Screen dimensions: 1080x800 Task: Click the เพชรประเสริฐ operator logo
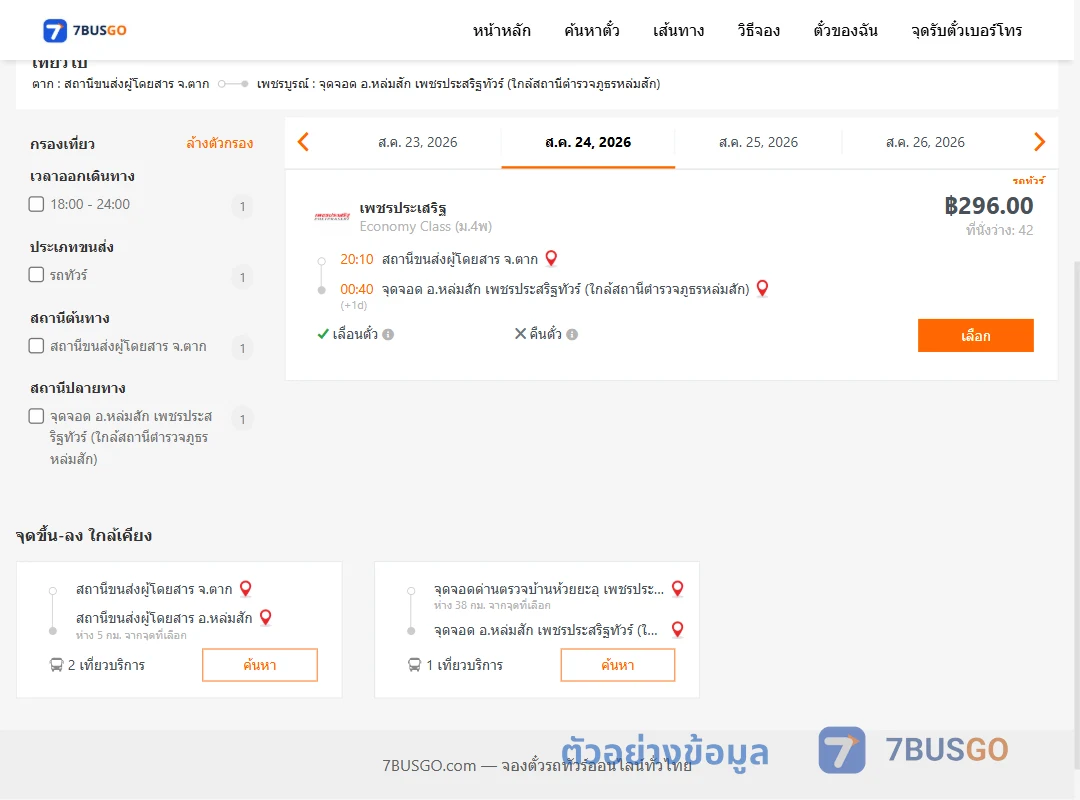[332, 216]
